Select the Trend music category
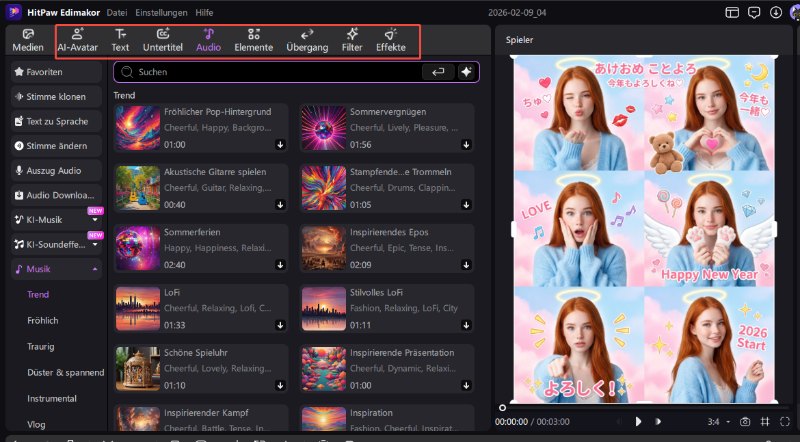The width and height of the screenshot is (800, 442). click(38, 294)
